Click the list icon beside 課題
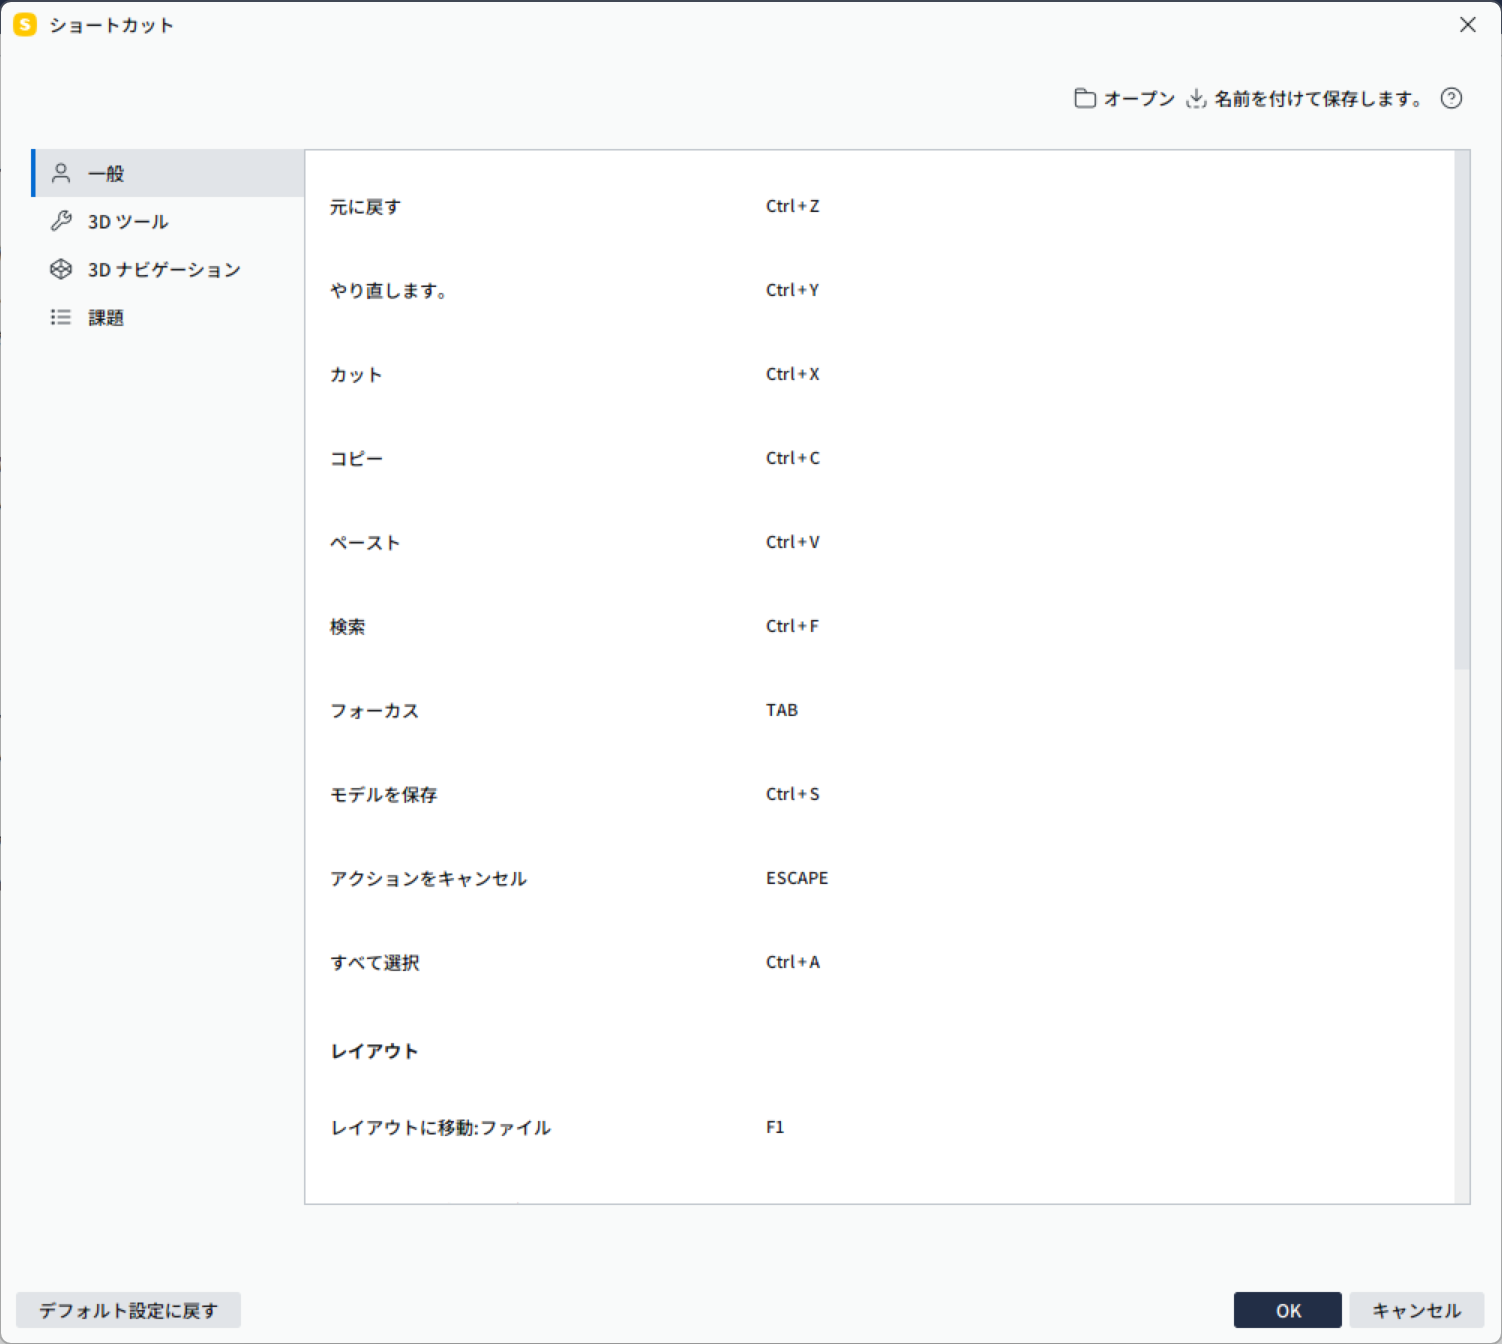Image resolution: width=1502 pixels, height=1344 pixels. click(x=61, y=317)
